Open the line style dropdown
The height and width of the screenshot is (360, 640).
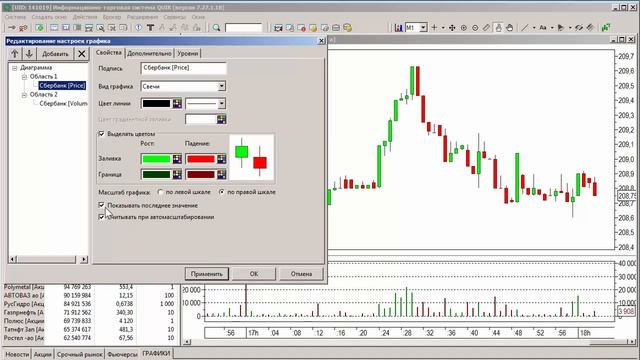[x=222, y=103]
